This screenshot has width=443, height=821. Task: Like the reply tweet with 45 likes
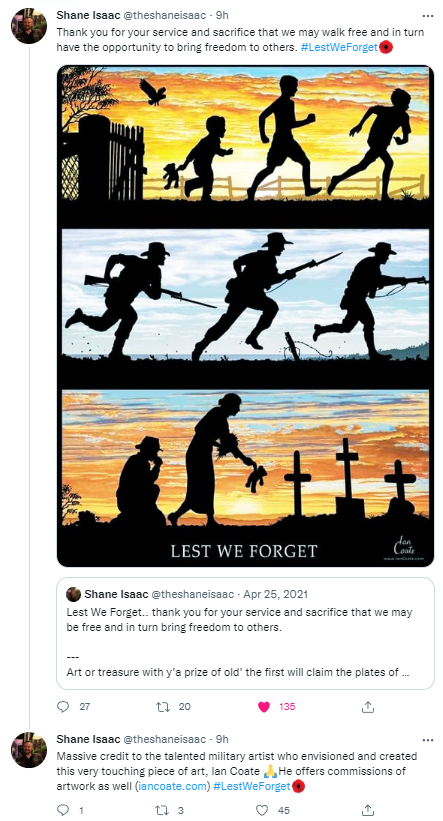click(x=264, y=811)
